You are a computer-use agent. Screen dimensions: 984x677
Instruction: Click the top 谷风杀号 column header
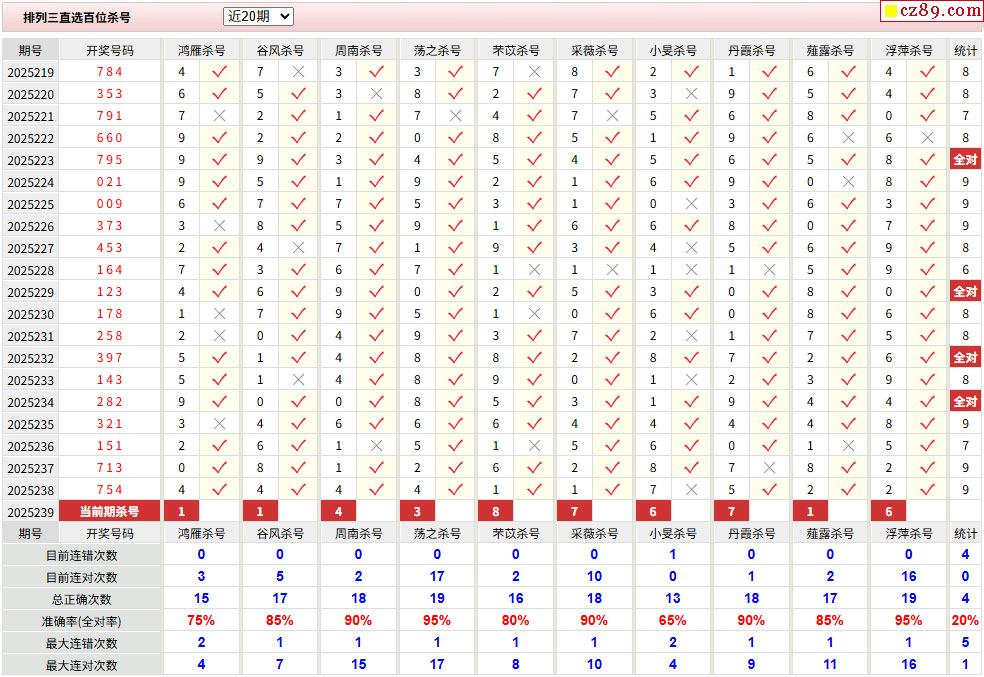280,50
